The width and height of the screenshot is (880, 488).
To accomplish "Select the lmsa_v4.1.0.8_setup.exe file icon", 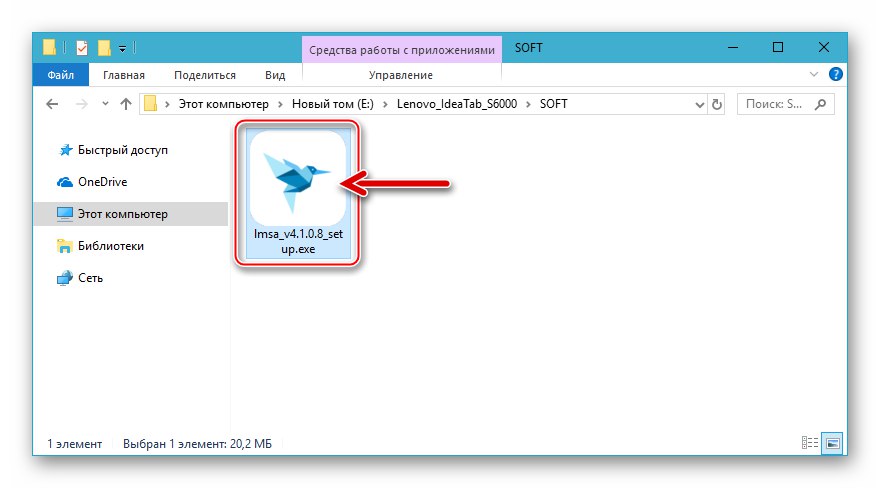I will point(297,192).
